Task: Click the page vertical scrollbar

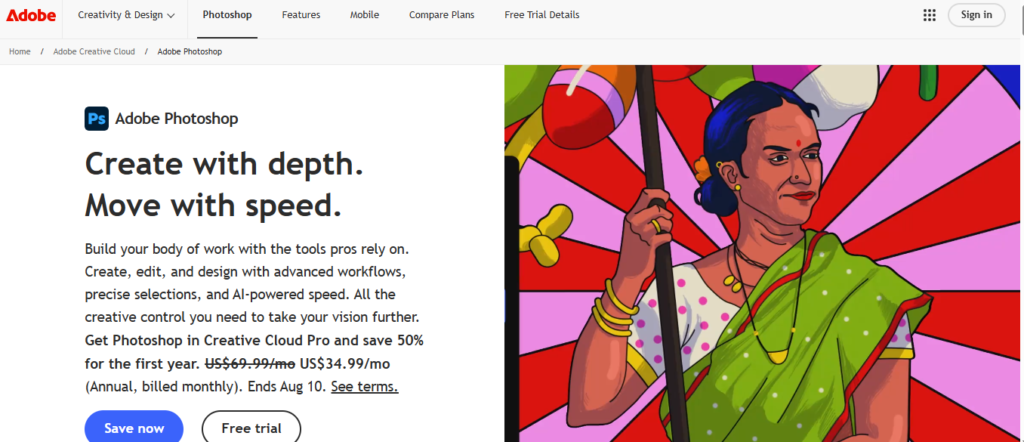Action: [1021, 221]
